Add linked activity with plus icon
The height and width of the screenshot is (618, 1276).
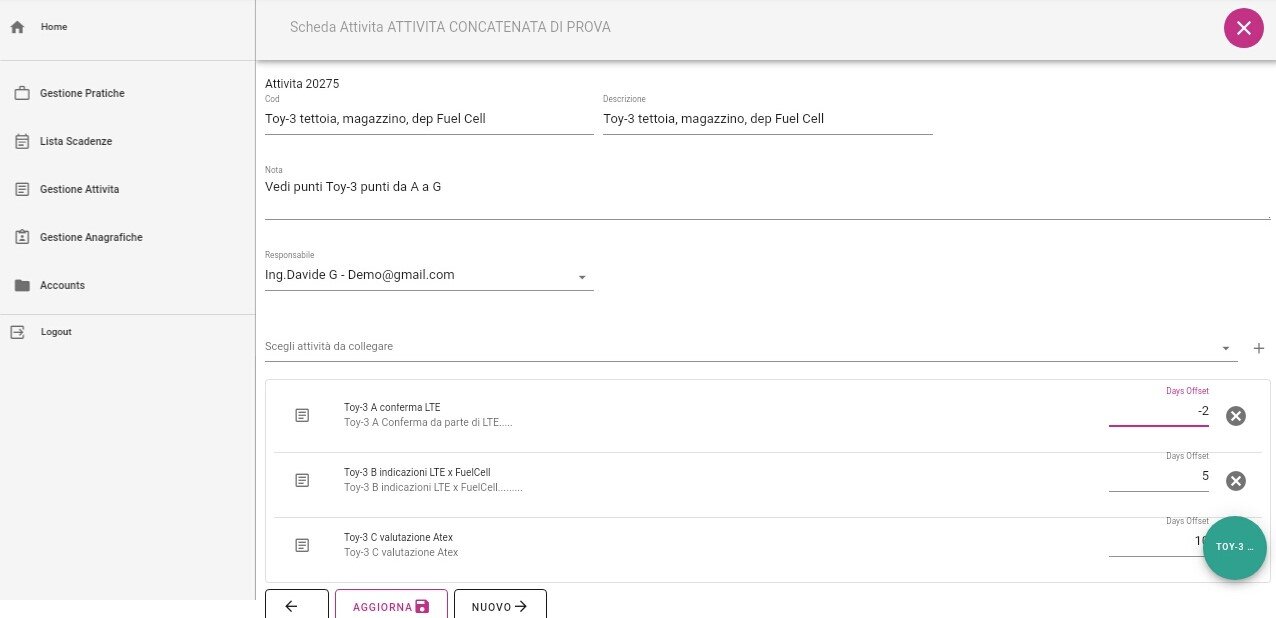(1259, 348)
